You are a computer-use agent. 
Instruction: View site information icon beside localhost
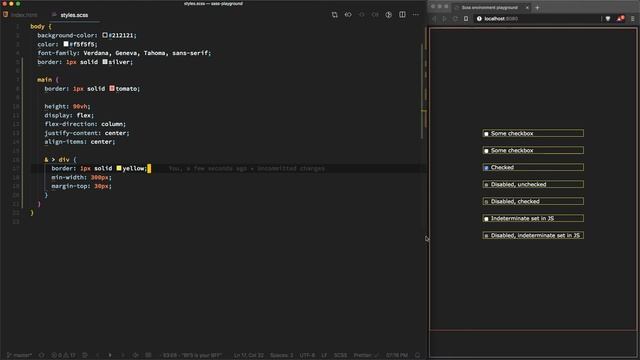(479, 19)
